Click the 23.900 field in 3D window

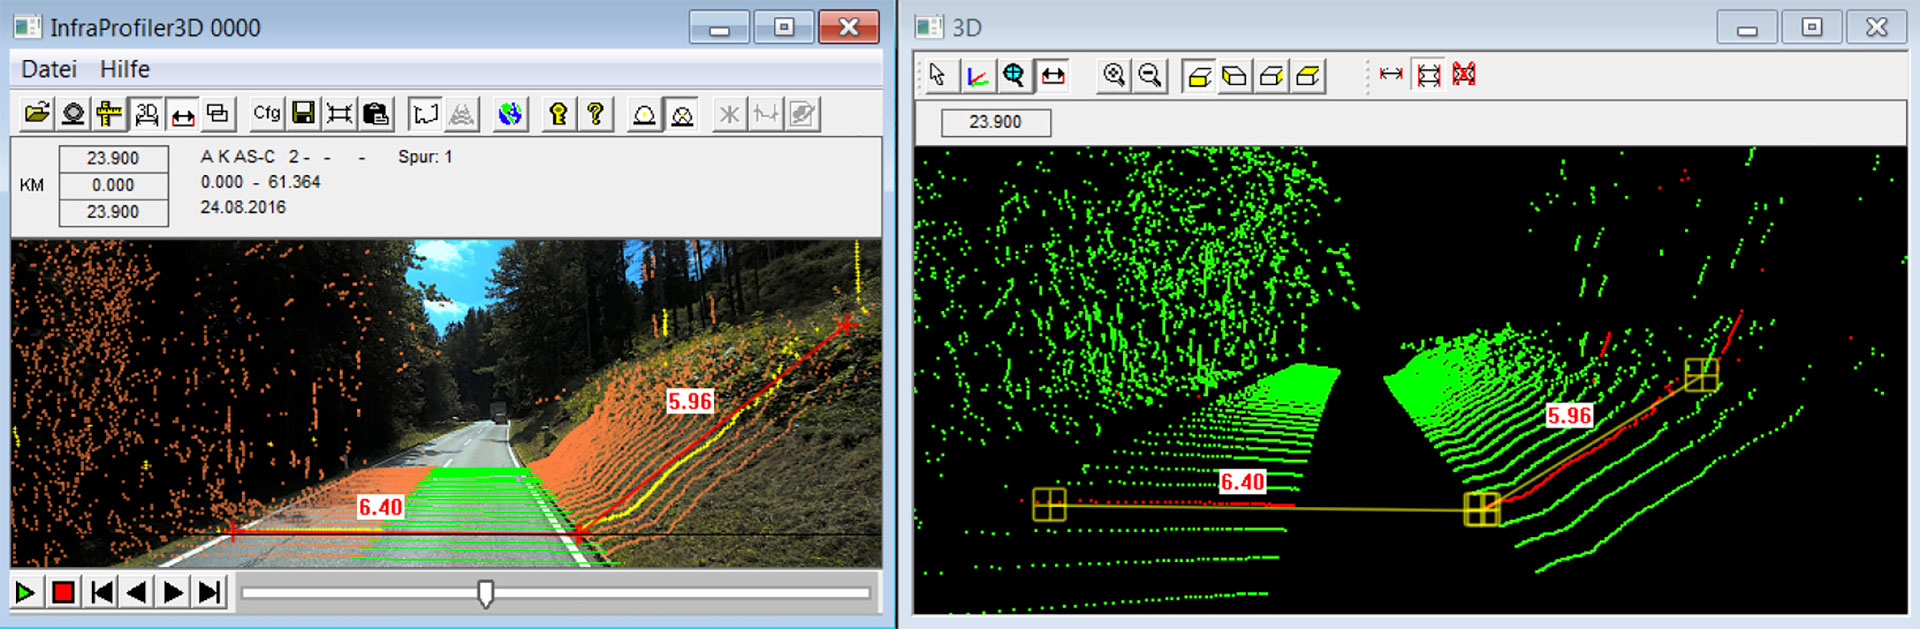tap(995, 122)
